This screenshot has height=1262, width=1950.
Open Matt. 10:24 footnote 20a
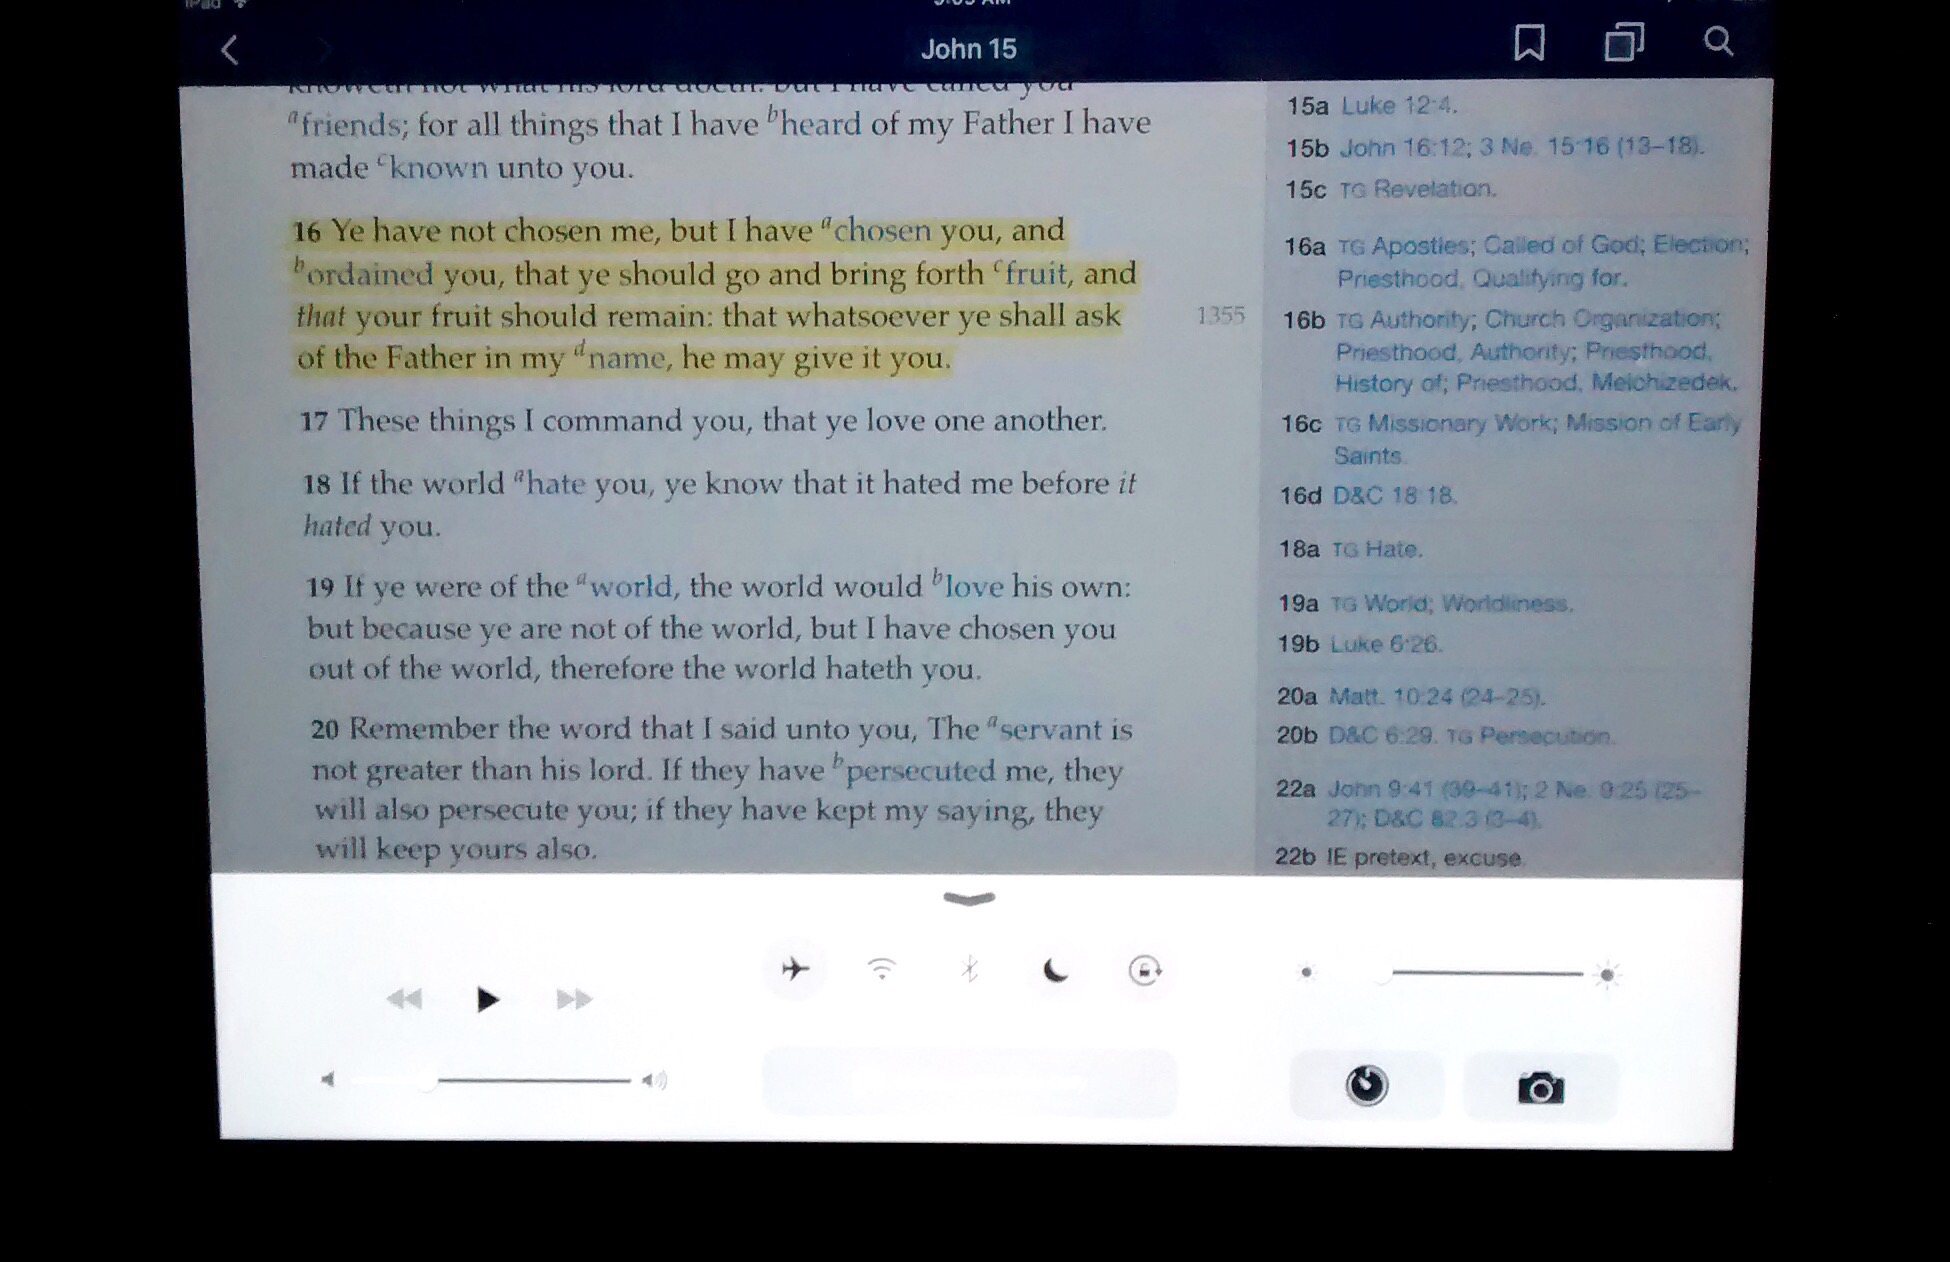1436,697
